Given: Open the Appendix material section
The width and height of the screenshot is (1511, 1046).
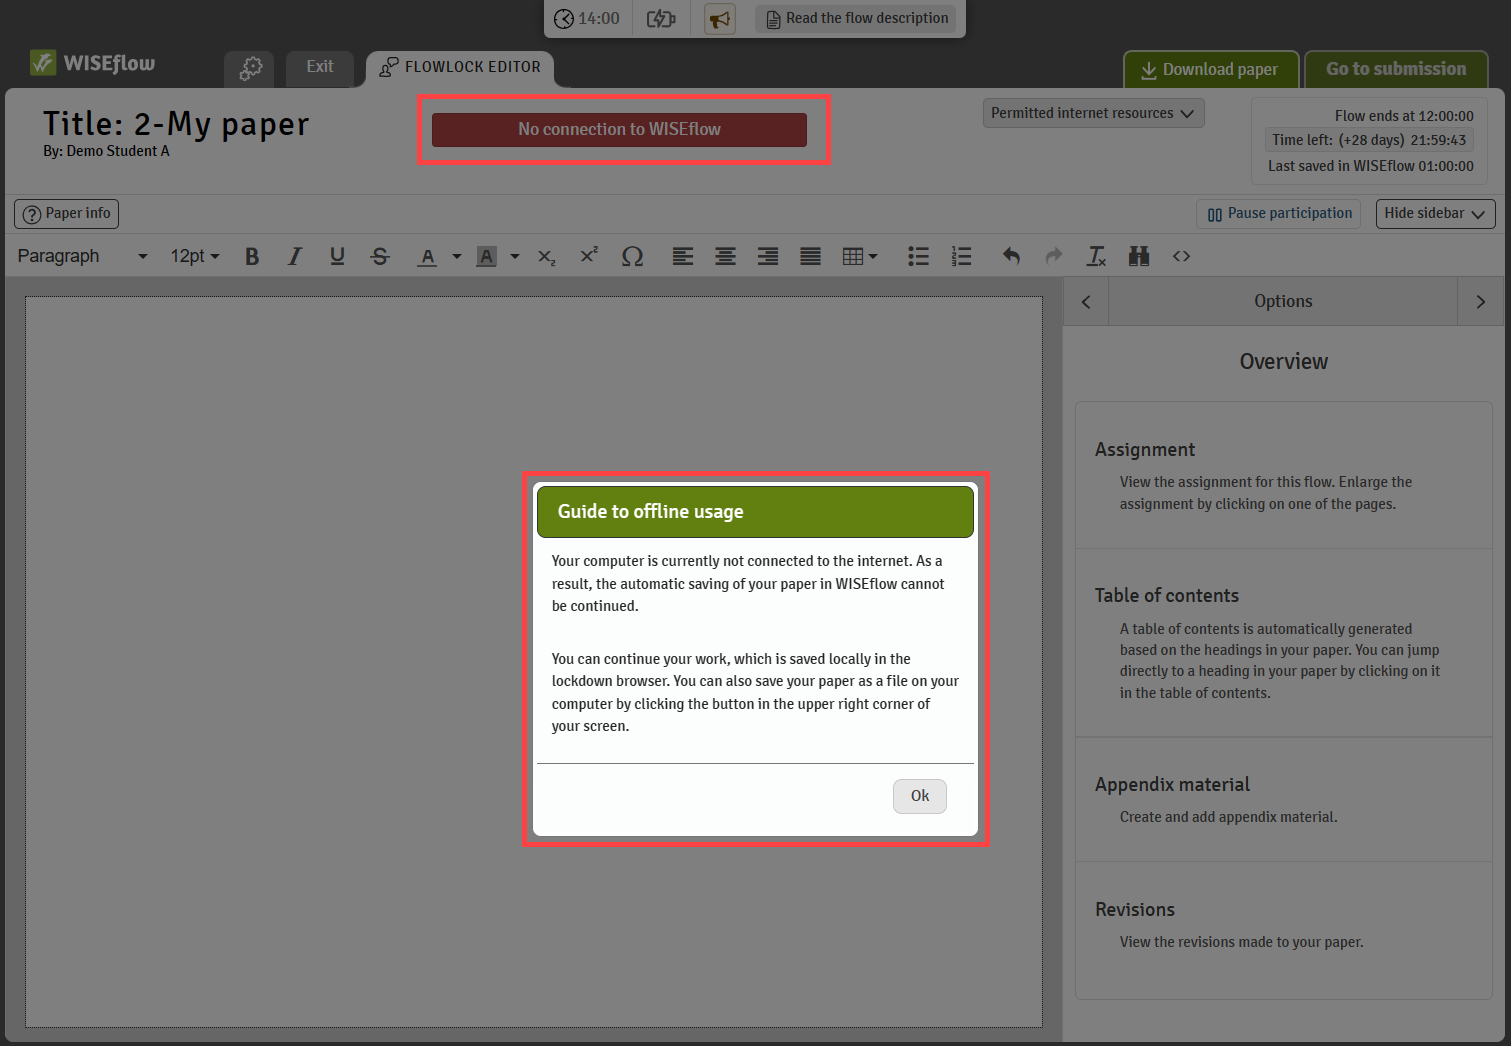Looking at the screenshot, I should 1284,800.
